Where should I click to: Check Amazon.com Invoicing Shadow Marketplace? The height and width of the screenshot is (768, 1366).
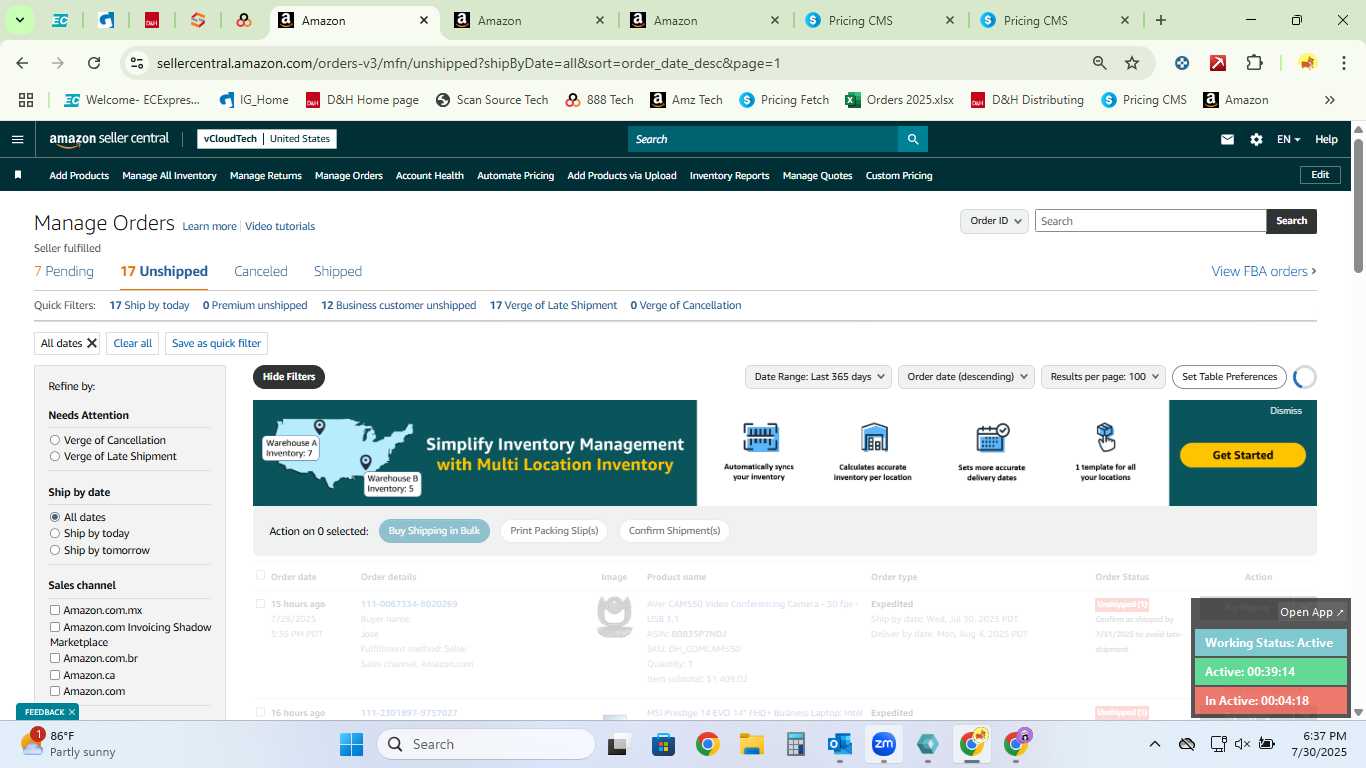click(x=55, y=627)
